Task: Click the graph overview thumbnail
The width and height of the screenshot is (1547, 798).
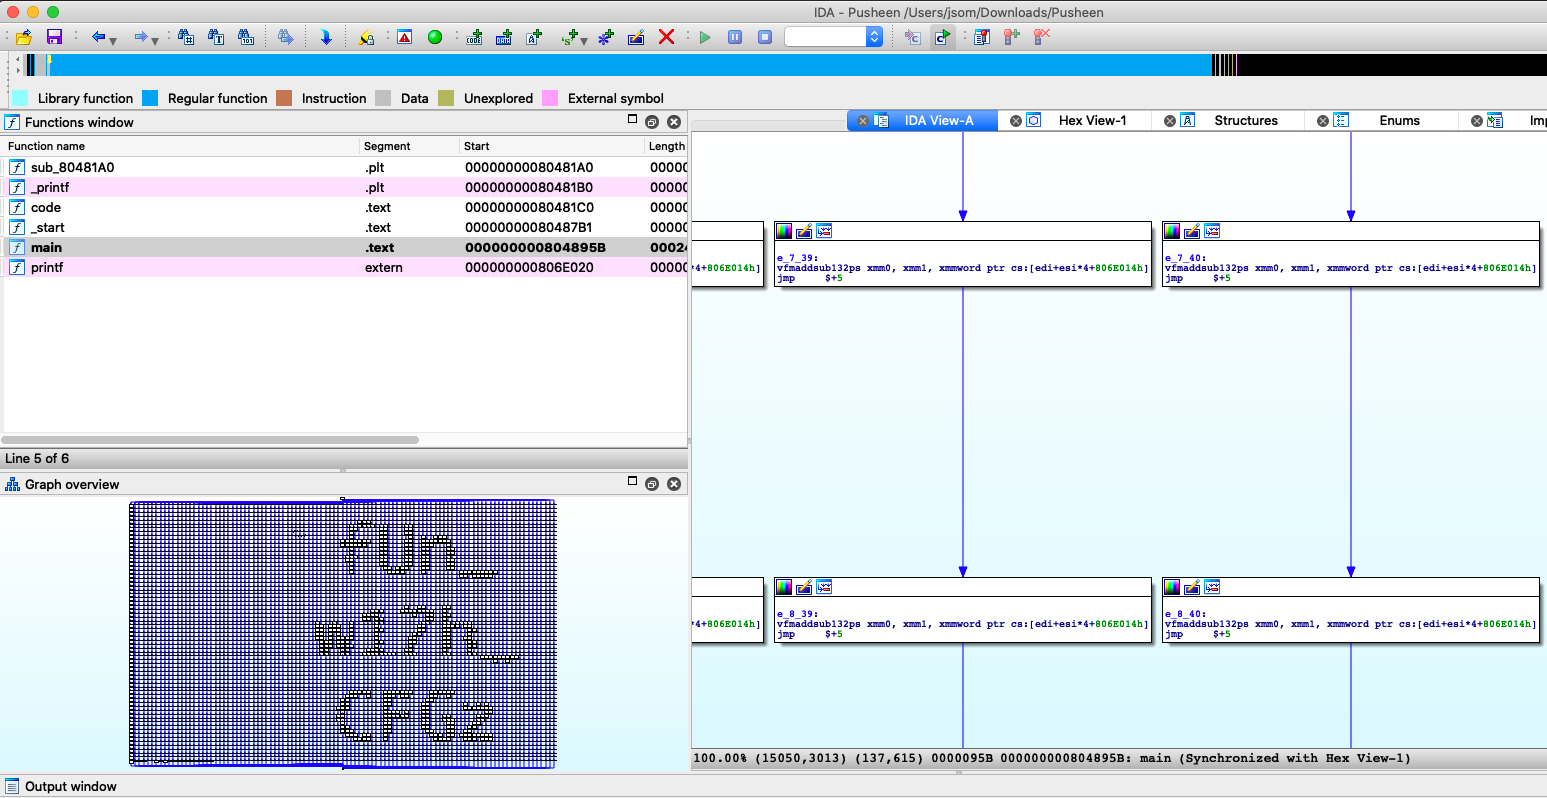Action: pyautogui.click(x=343, y=634)
